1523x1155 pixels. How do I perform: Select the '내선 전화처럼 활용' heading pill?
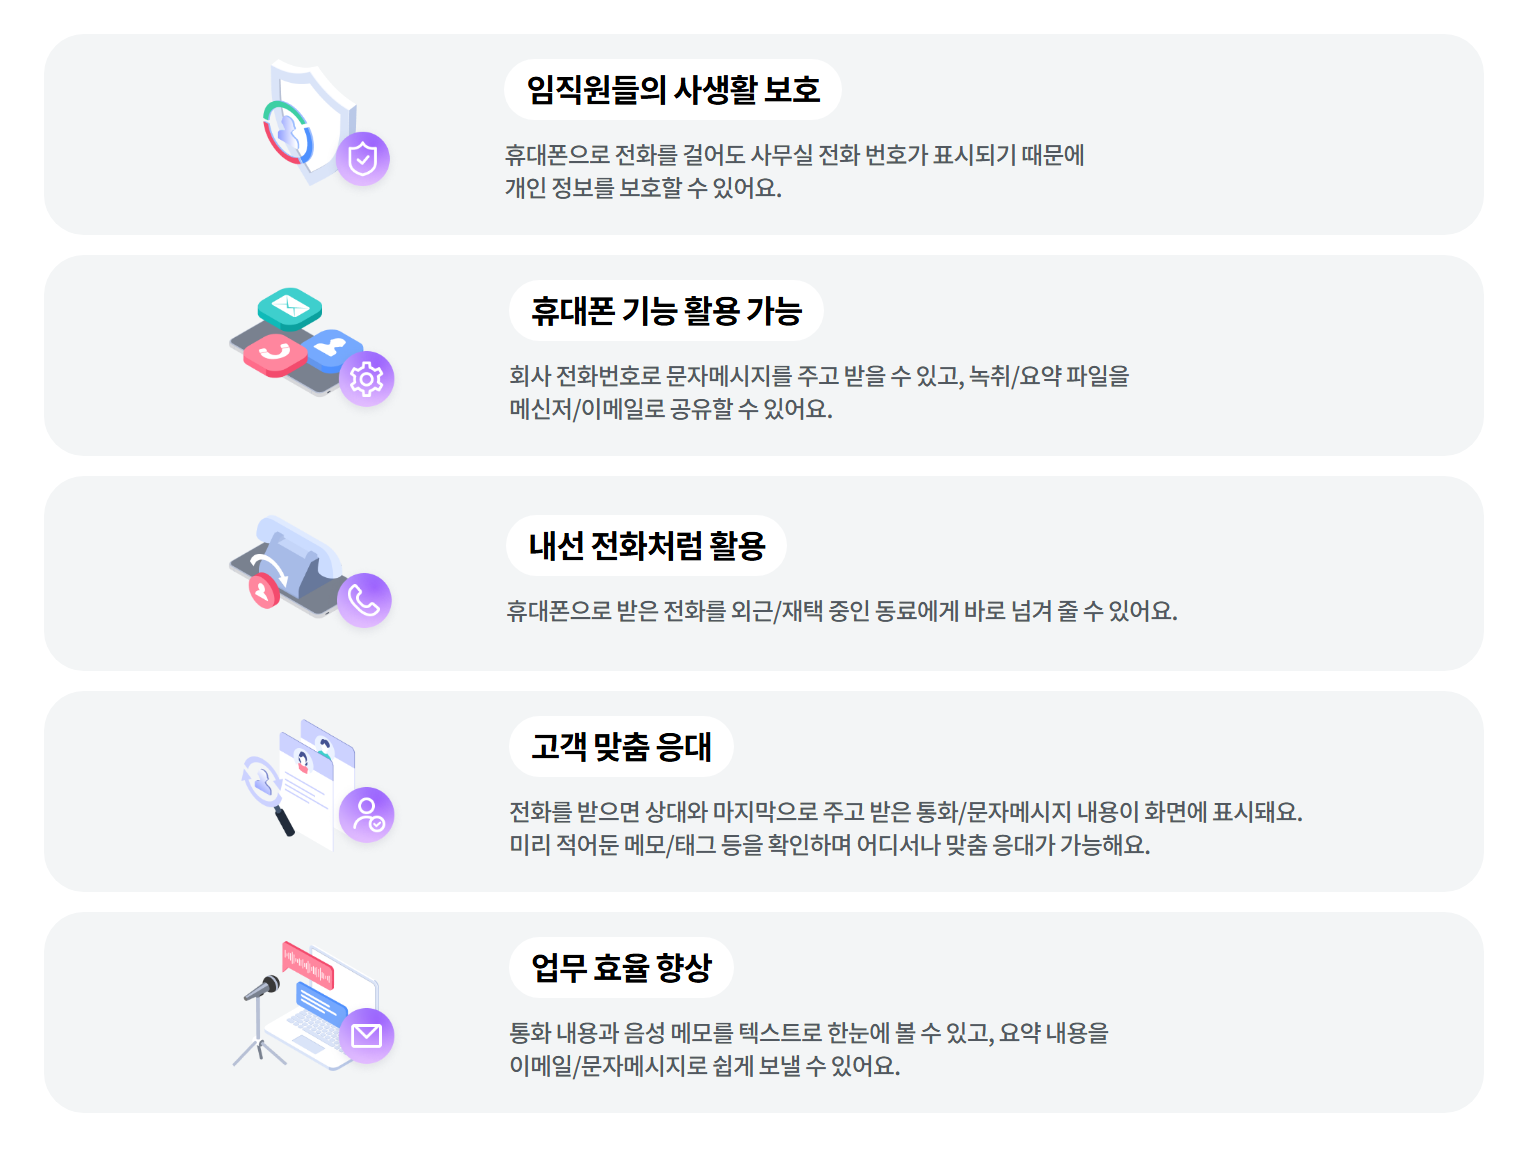(647, 546)
